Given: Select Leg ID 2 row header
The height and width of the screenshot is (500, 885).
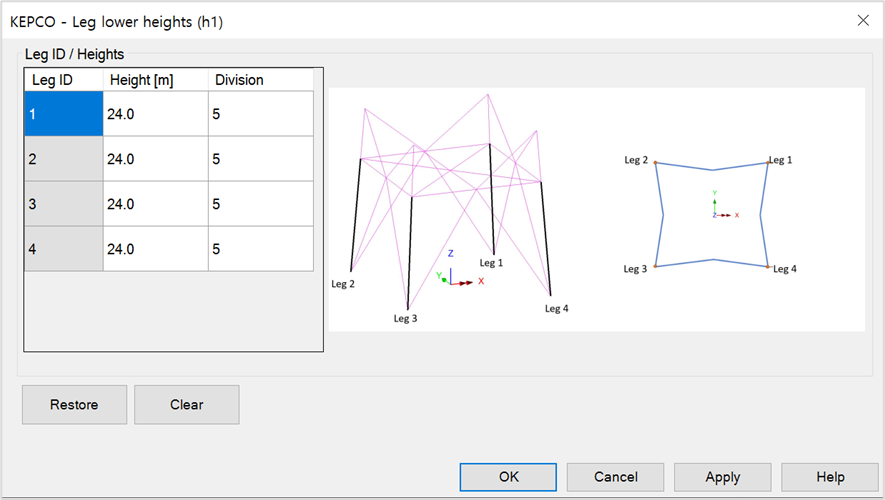Looking at the screenshot, I should [x=63, y=159].
